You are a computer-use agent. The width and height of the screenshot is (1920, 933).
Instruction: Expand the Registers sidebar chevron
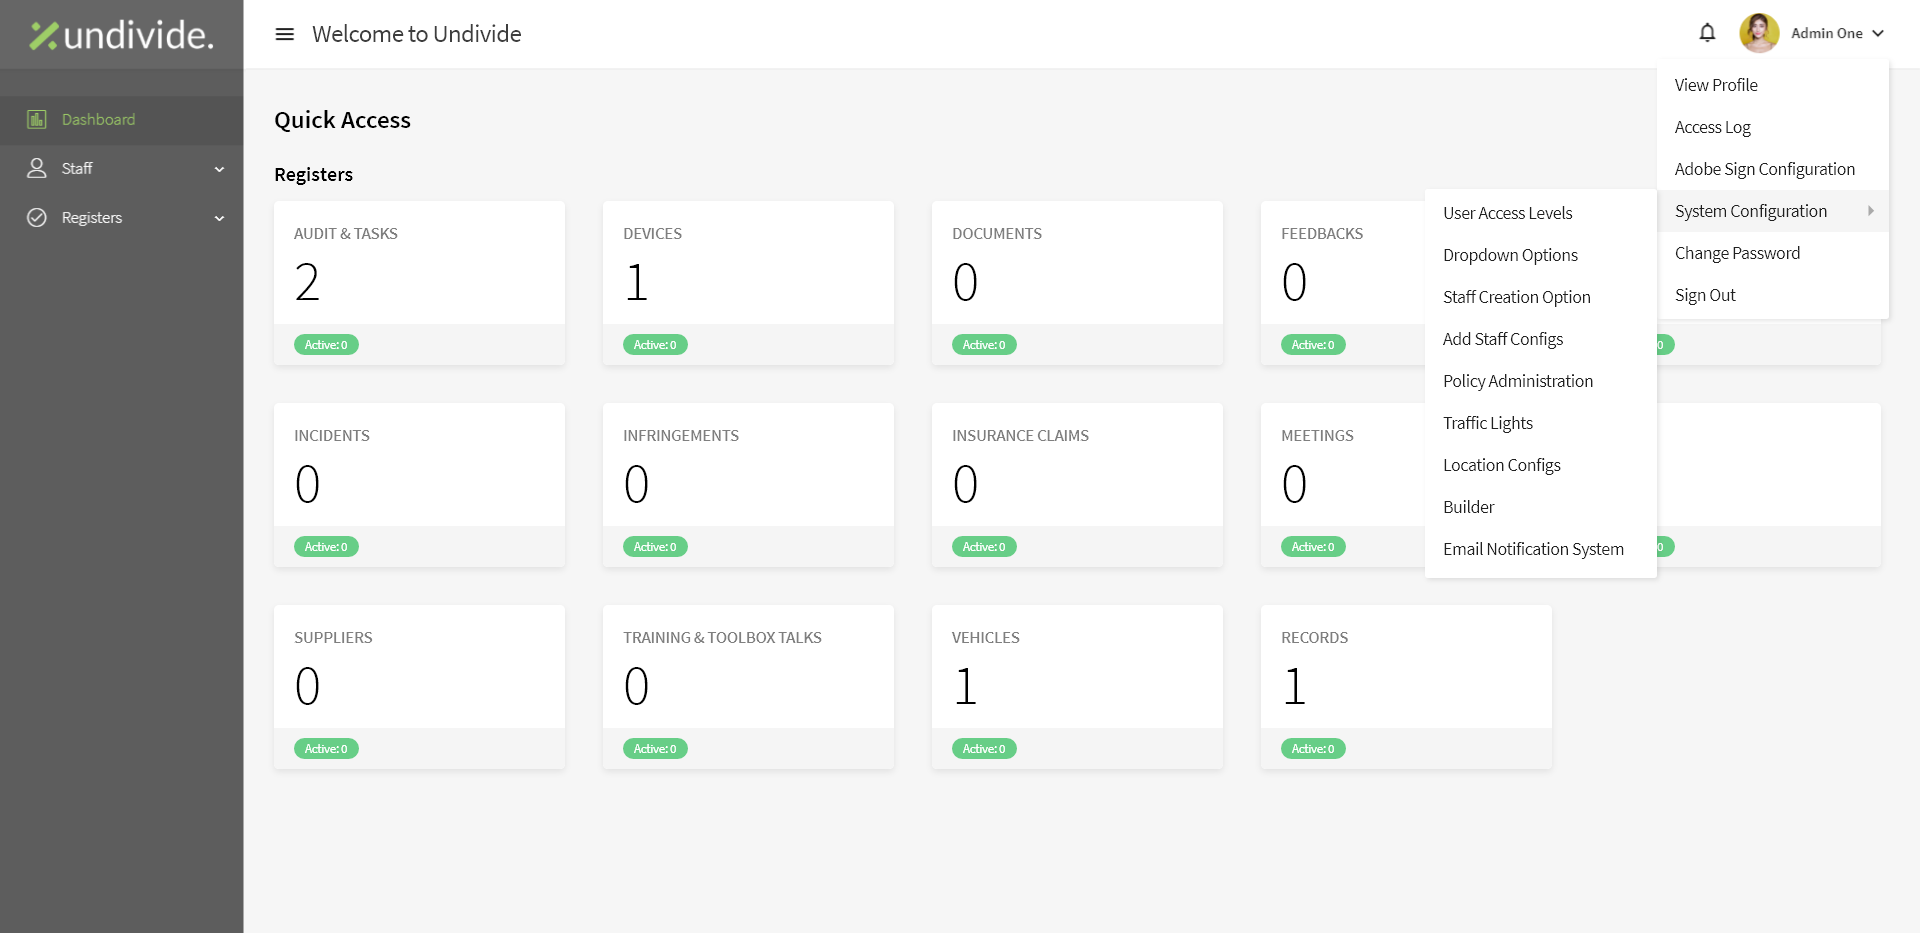[x=219, y=218]
